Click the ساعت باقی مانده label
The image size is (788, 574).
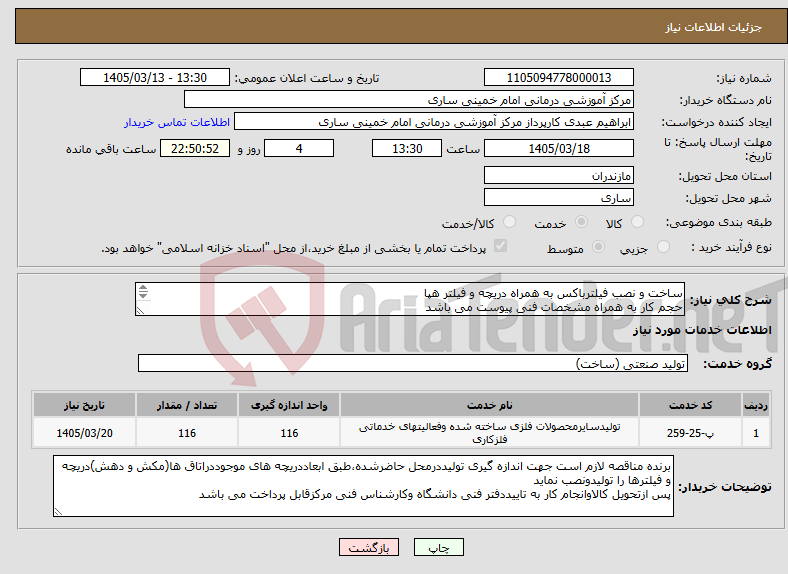111,149
